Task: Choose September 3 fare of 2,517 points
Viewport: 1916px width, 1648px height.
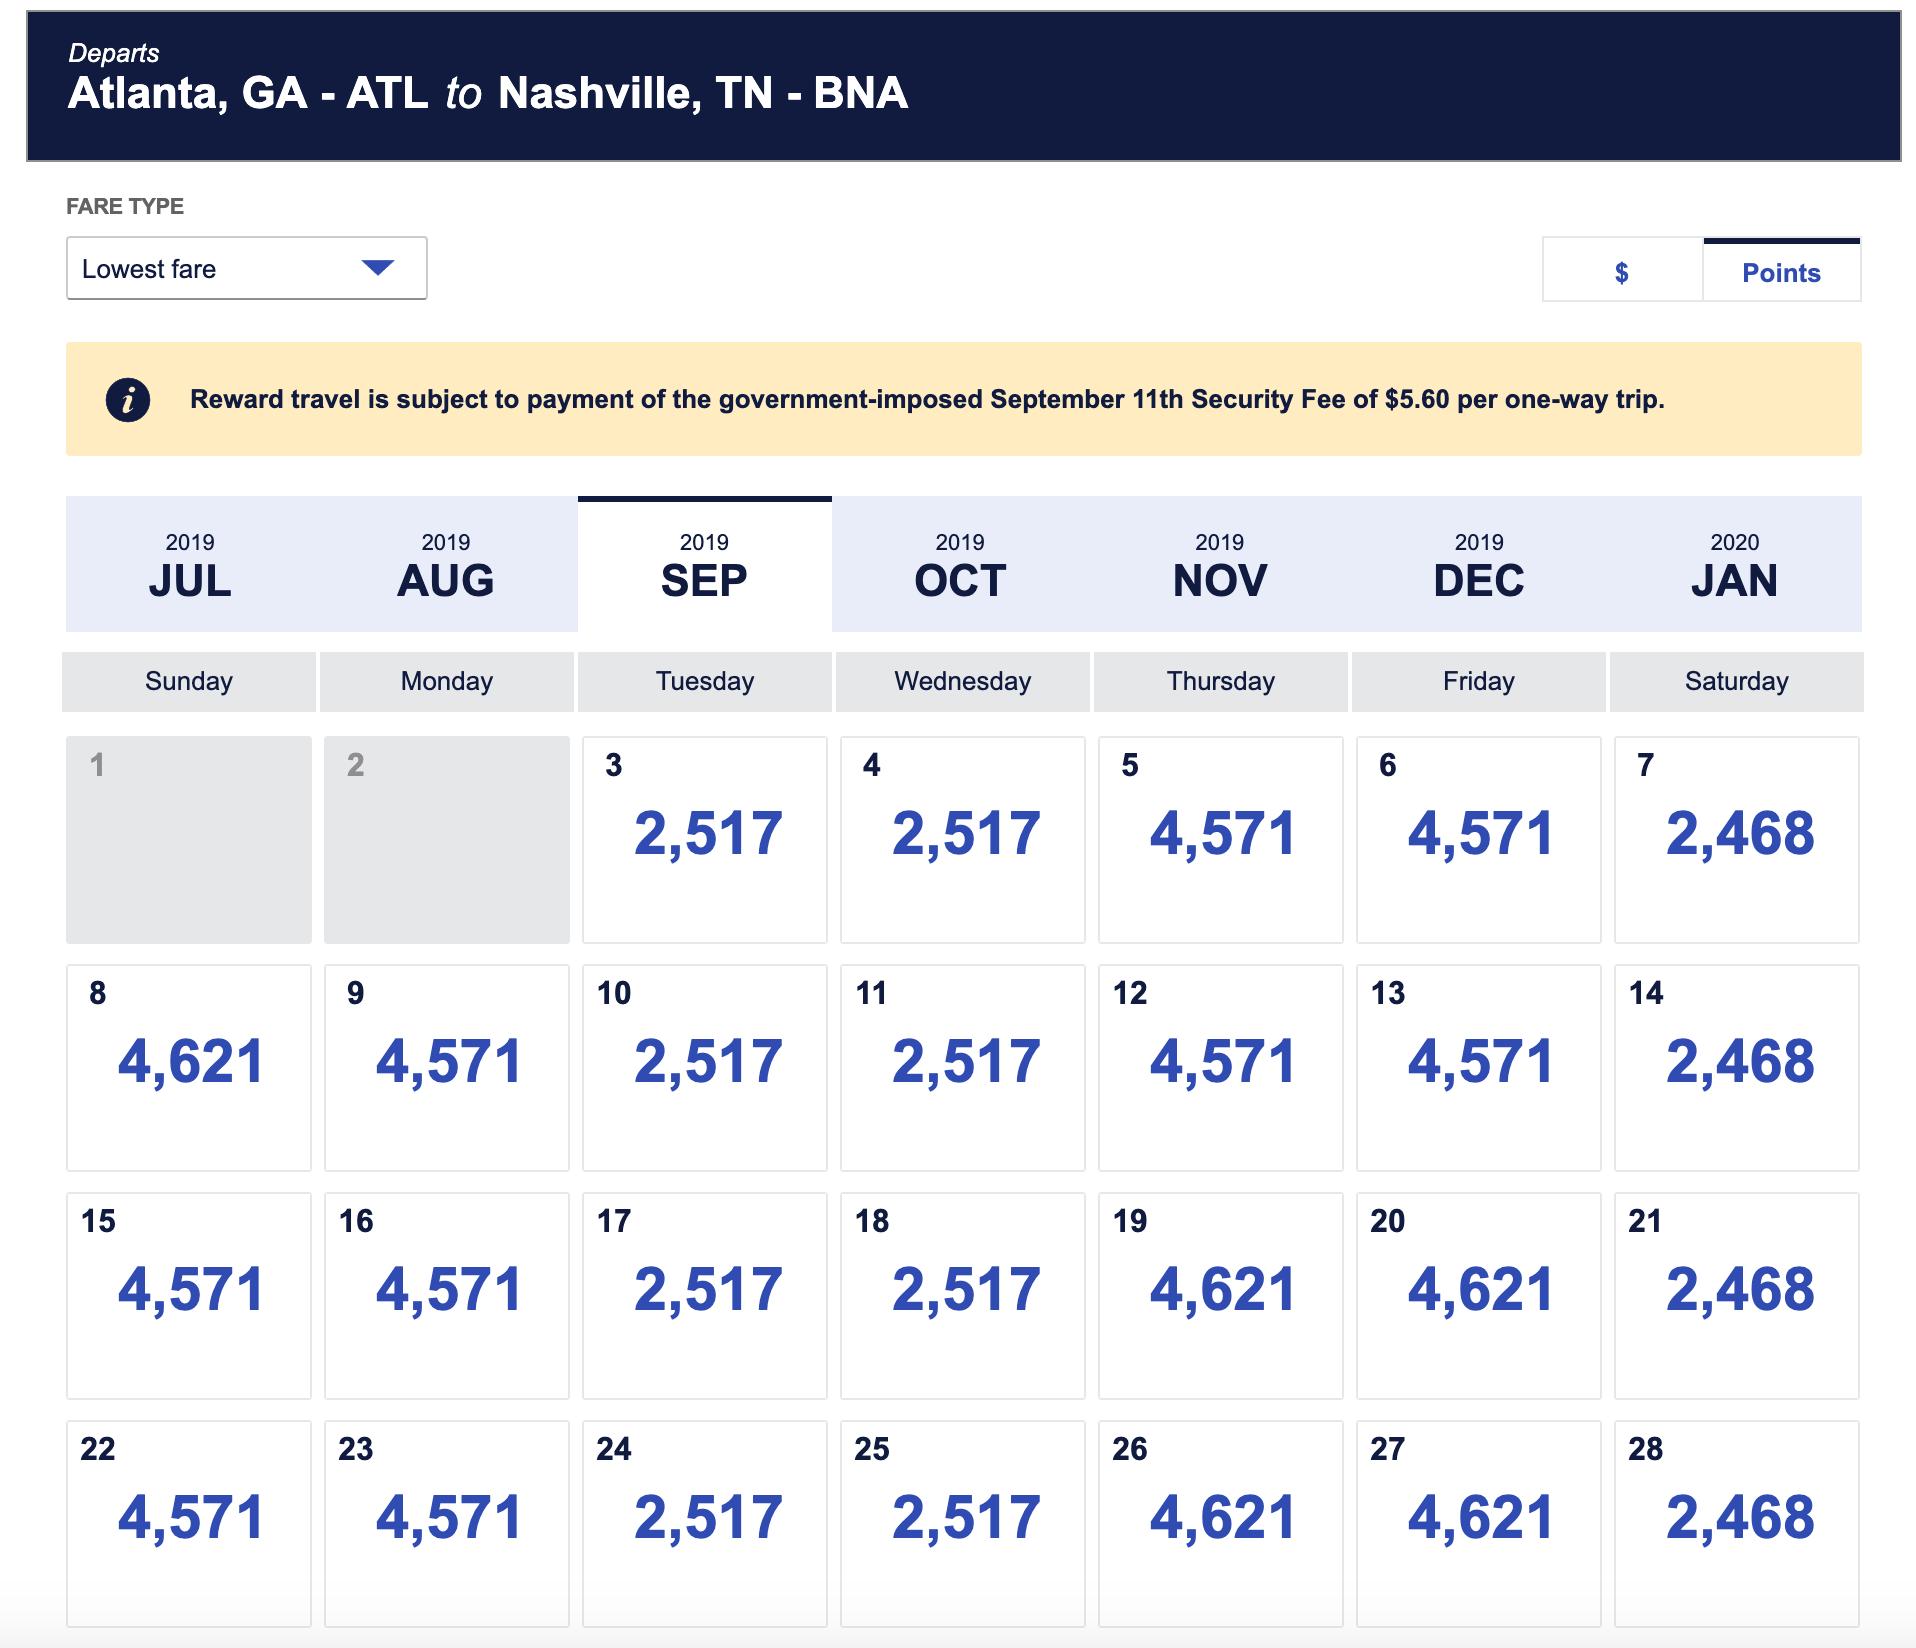Action: (x=705, y=840)
